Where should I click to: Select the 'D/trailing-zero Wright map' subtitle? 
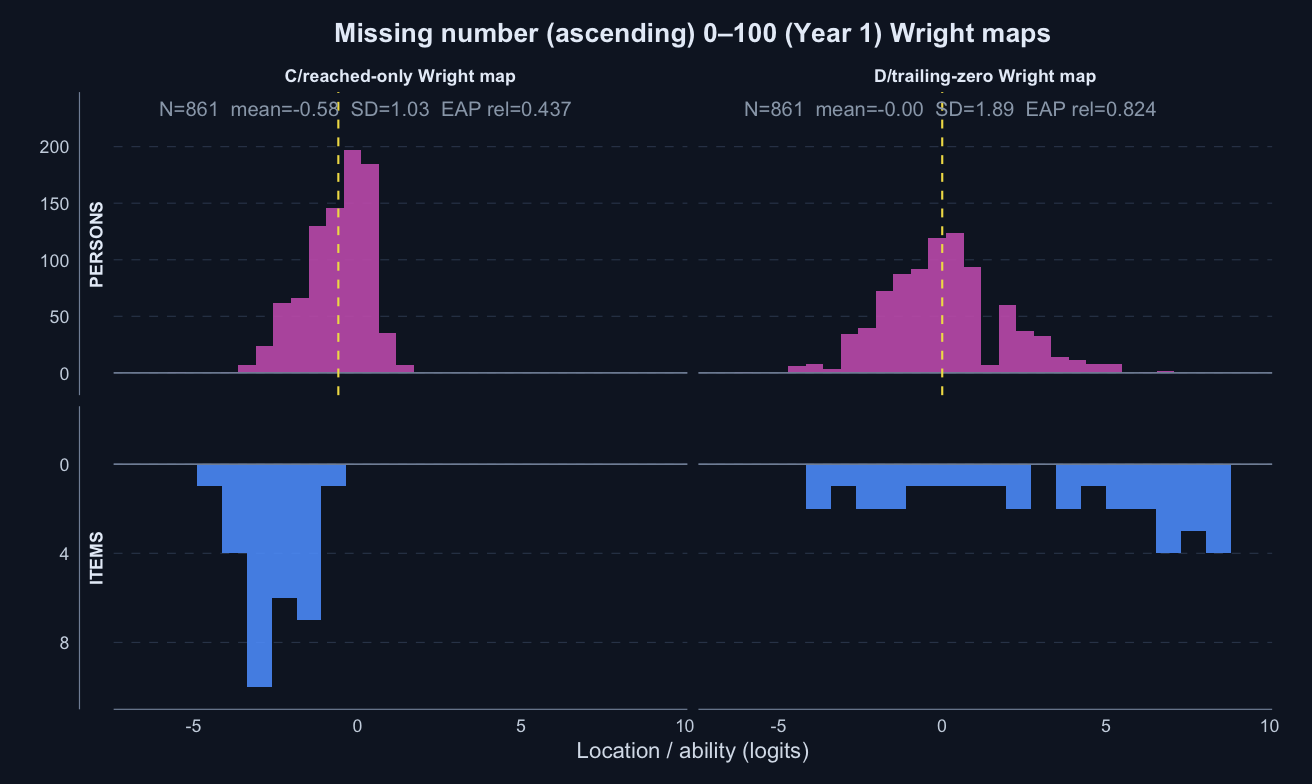click(984, 76)
